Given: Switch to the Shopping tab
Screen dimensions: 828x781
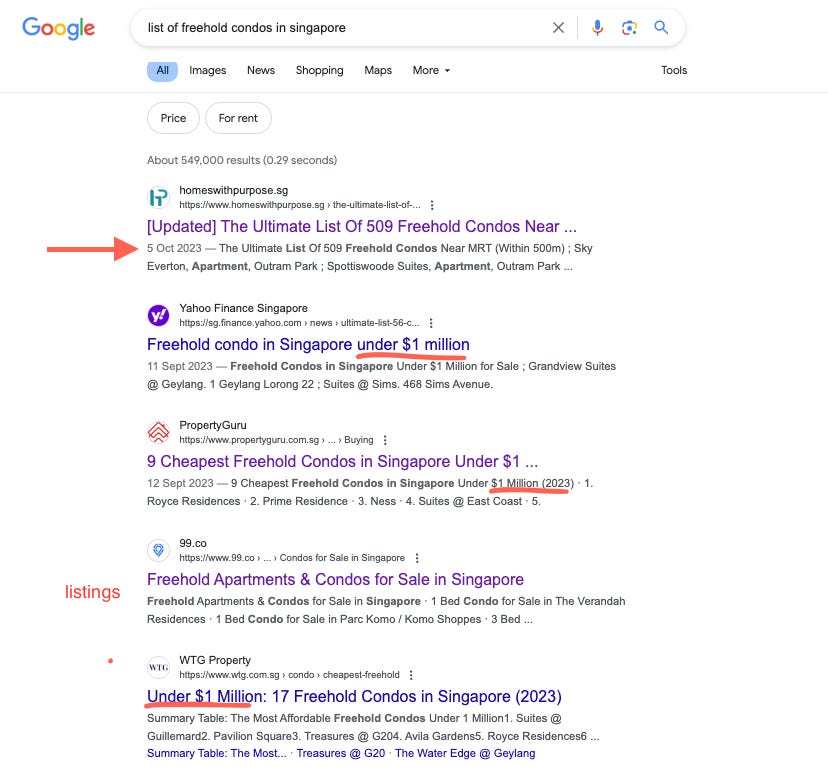Looking at the screenshot, I should pos(319,70).
